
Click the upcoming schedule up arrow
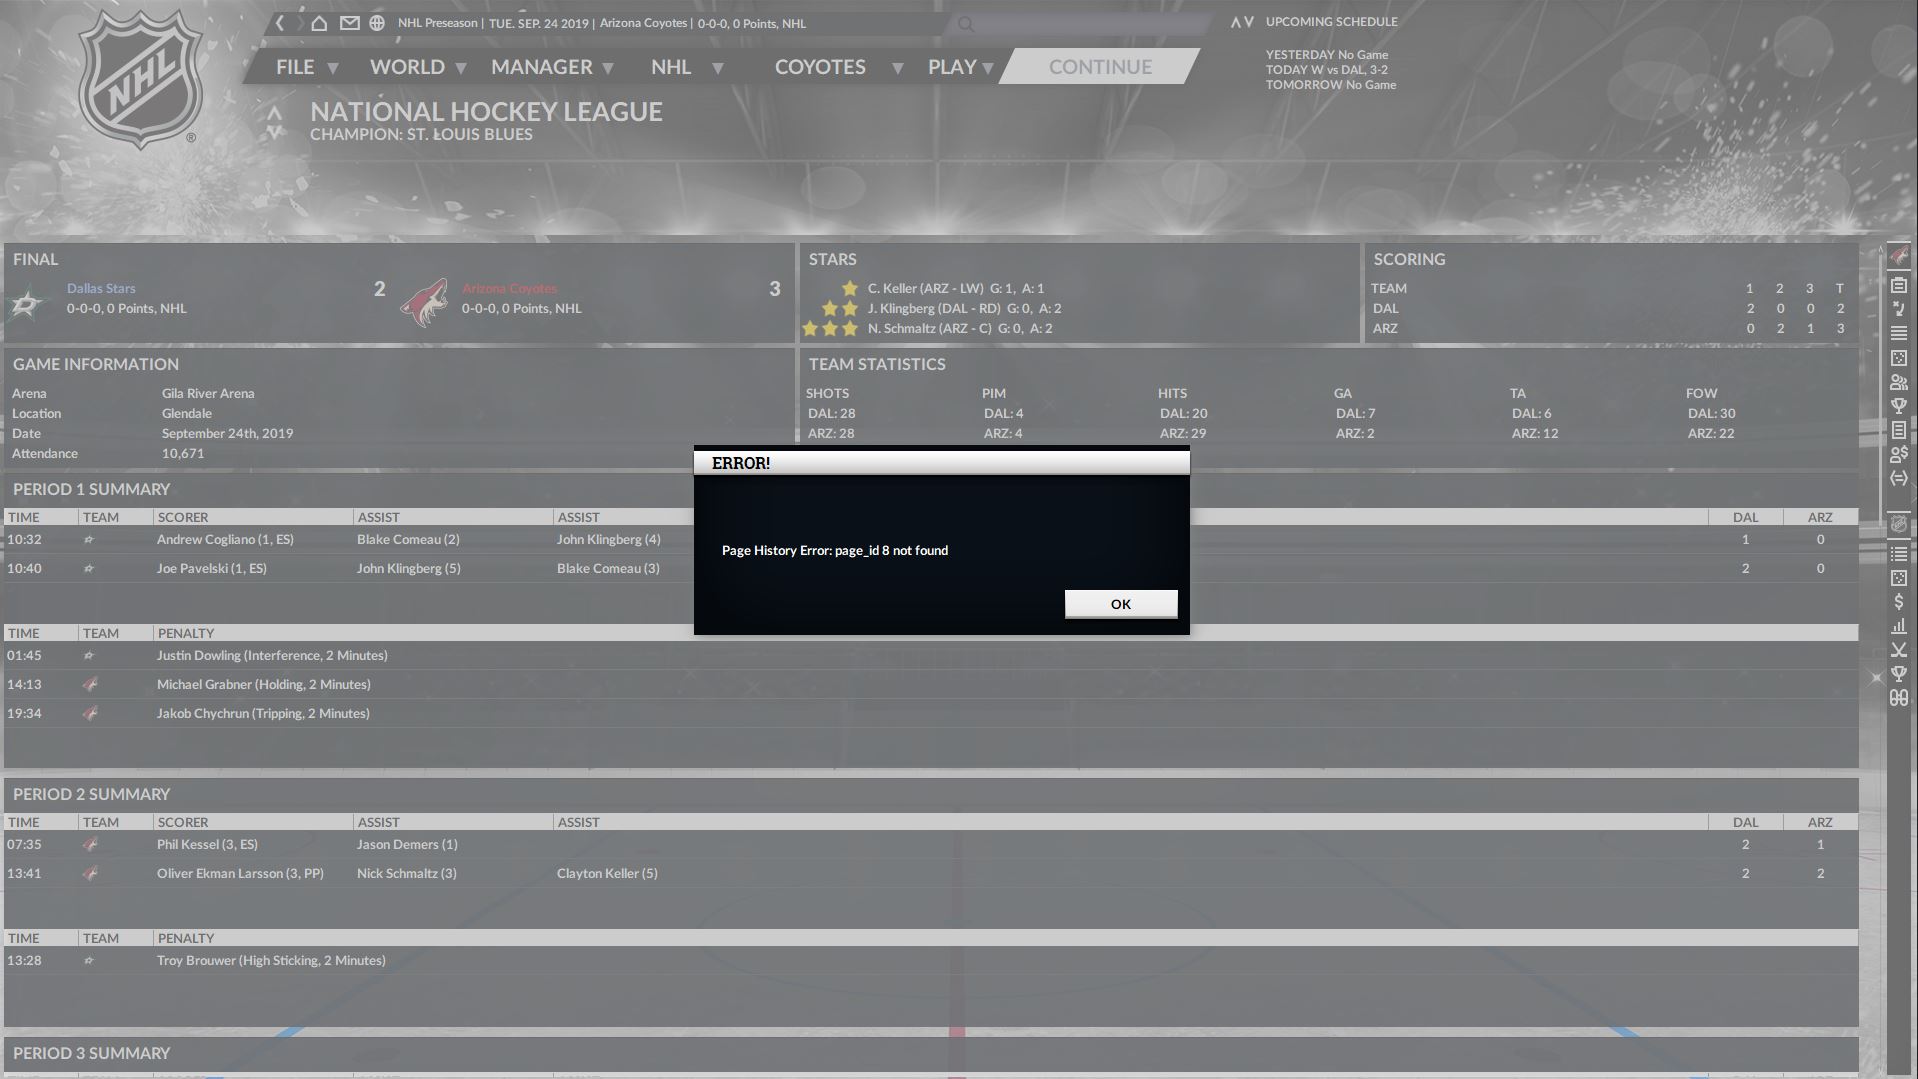coord(1235,22)
